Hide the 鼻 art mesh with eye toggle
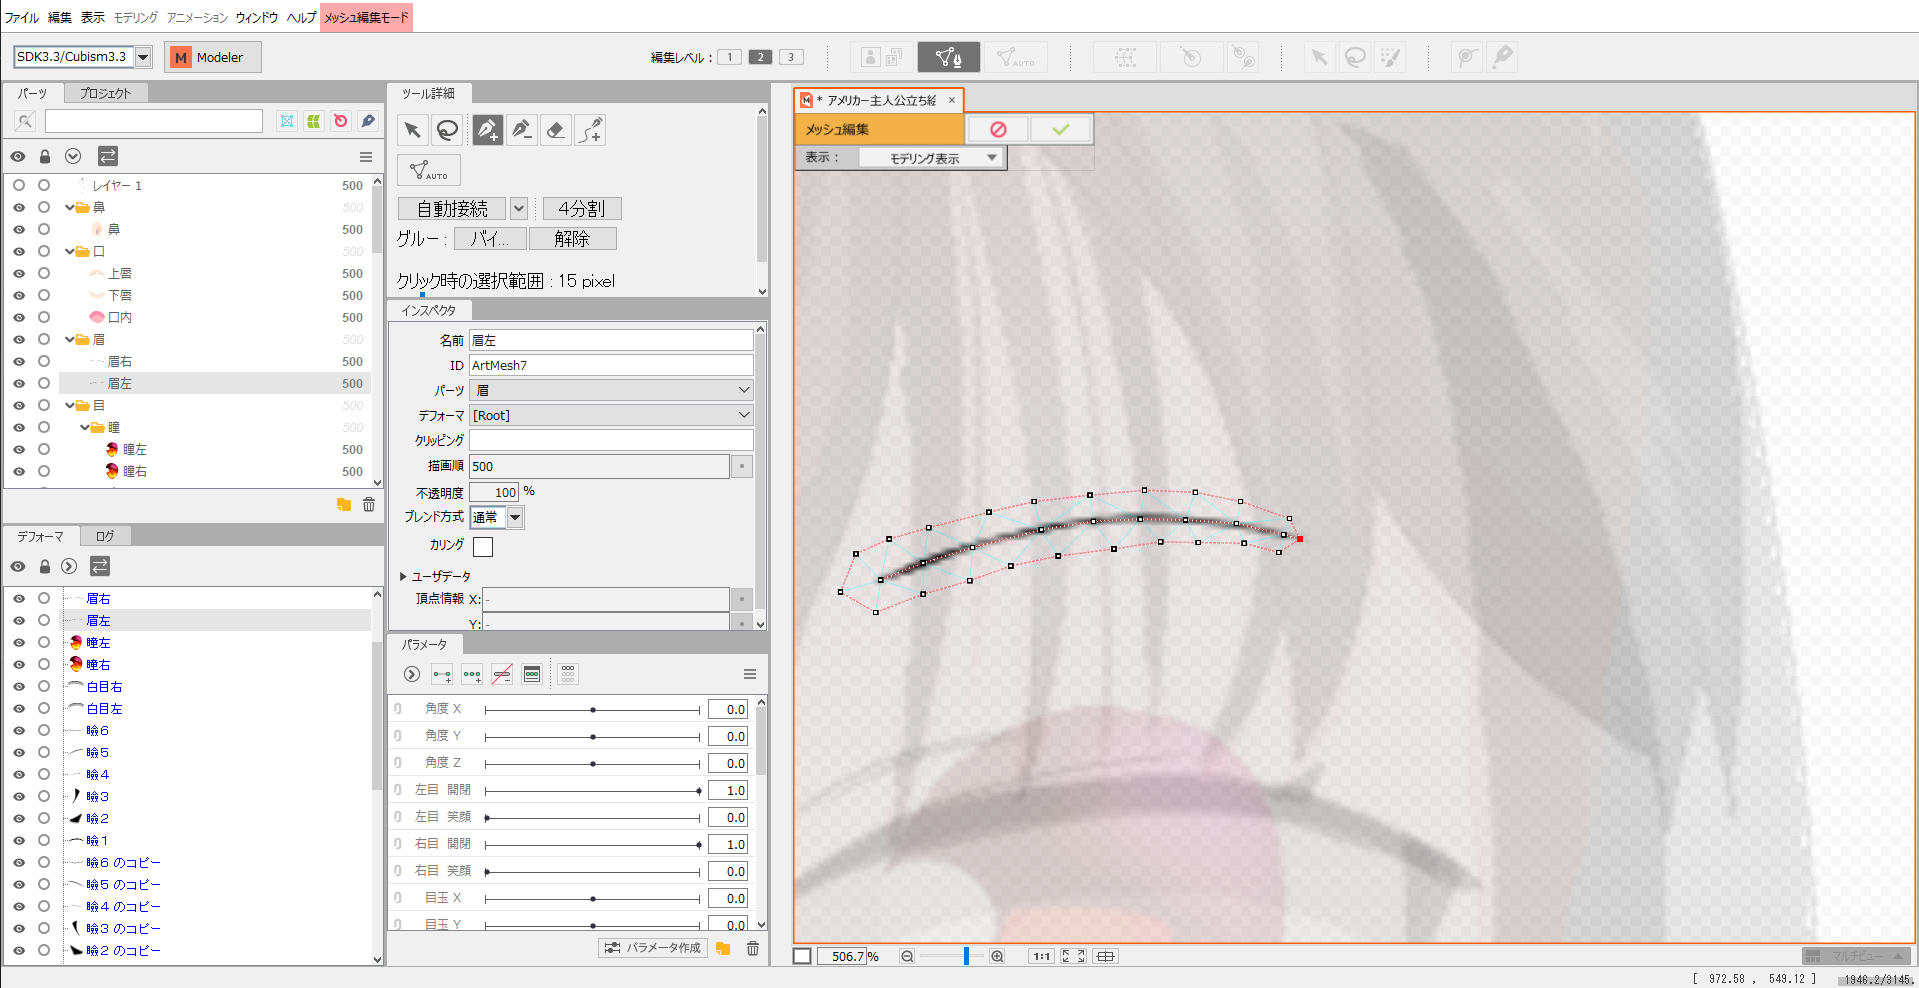 [18, 229]
